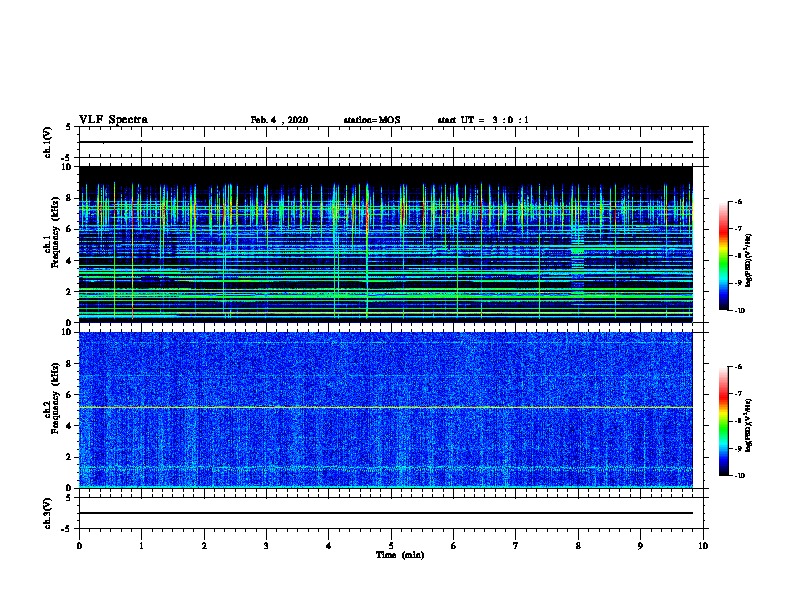The image size is (792, 612).
Task: Click the "8" kHz tick of the ch.2 spectrogram
Action: click(x=69, y=364)
